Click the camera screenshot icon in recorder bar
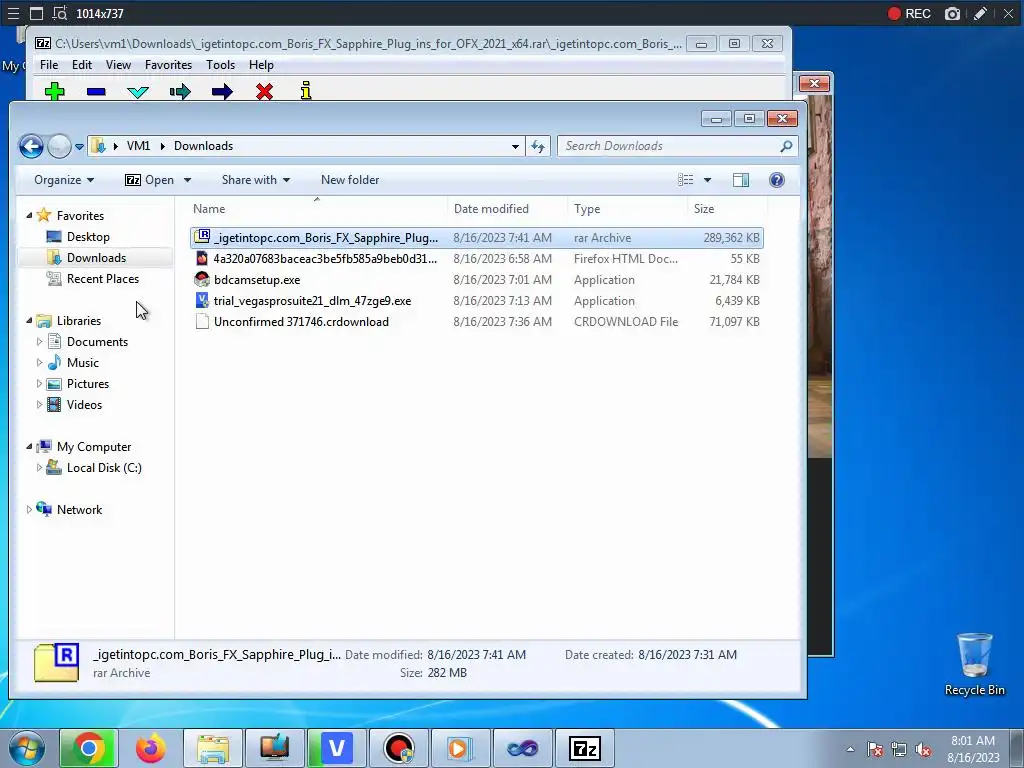Screen dimensions: 1024x768 (x=952, y=14)
